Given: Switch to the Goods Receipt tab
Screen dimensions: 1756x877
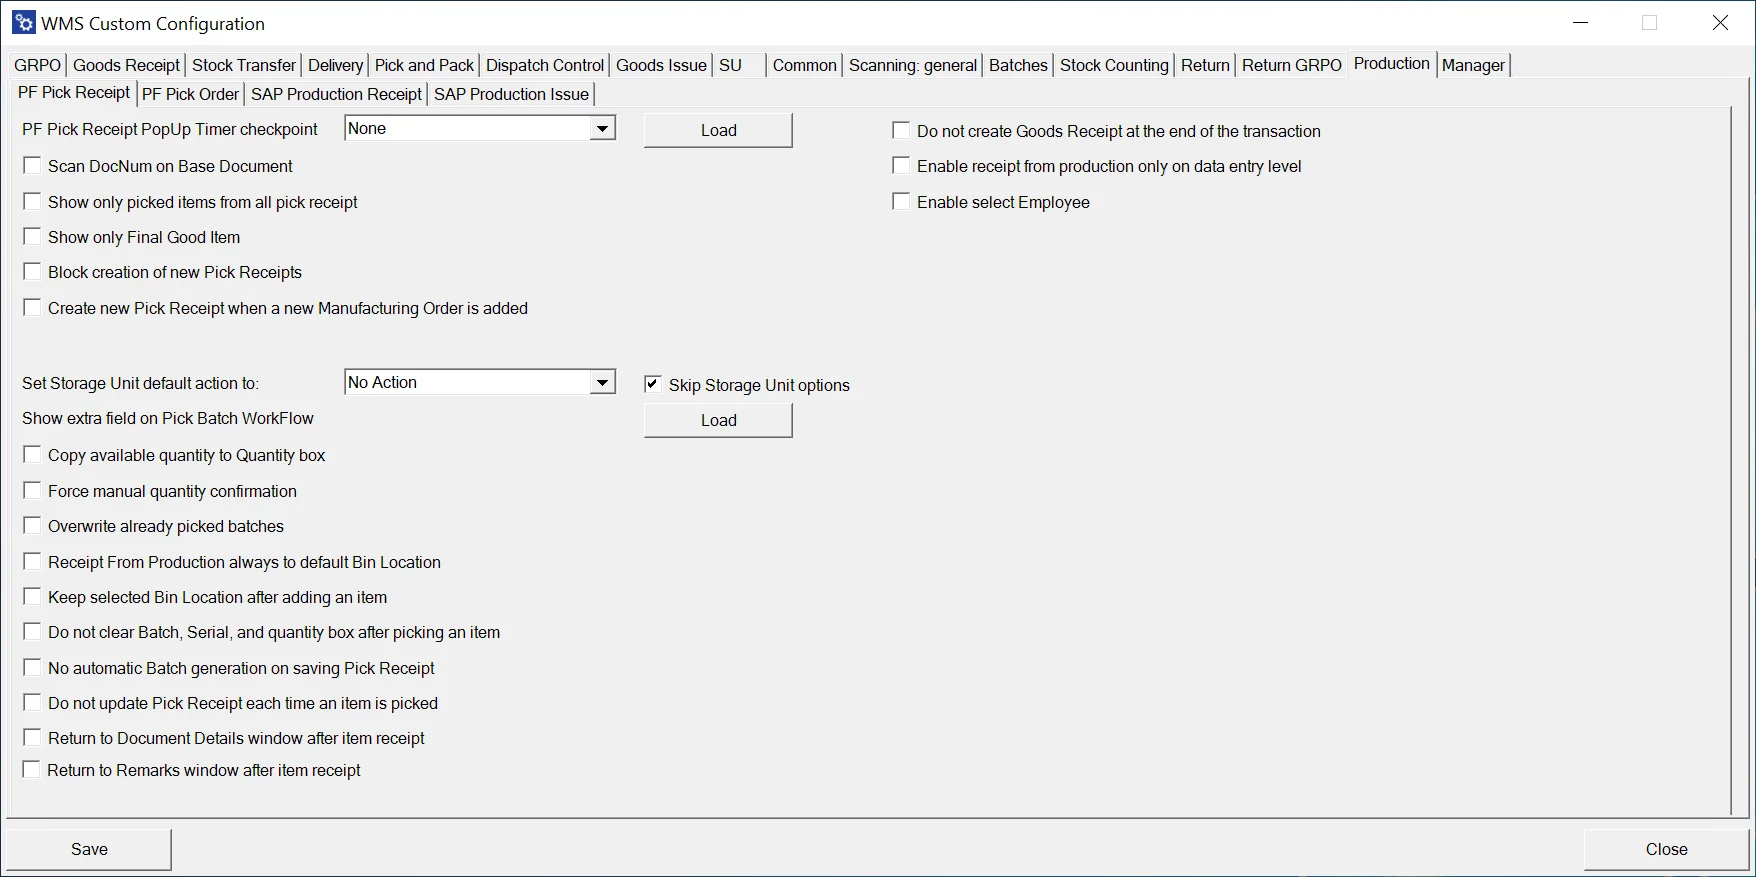Looking at the screenshot, I should (127, 65).
